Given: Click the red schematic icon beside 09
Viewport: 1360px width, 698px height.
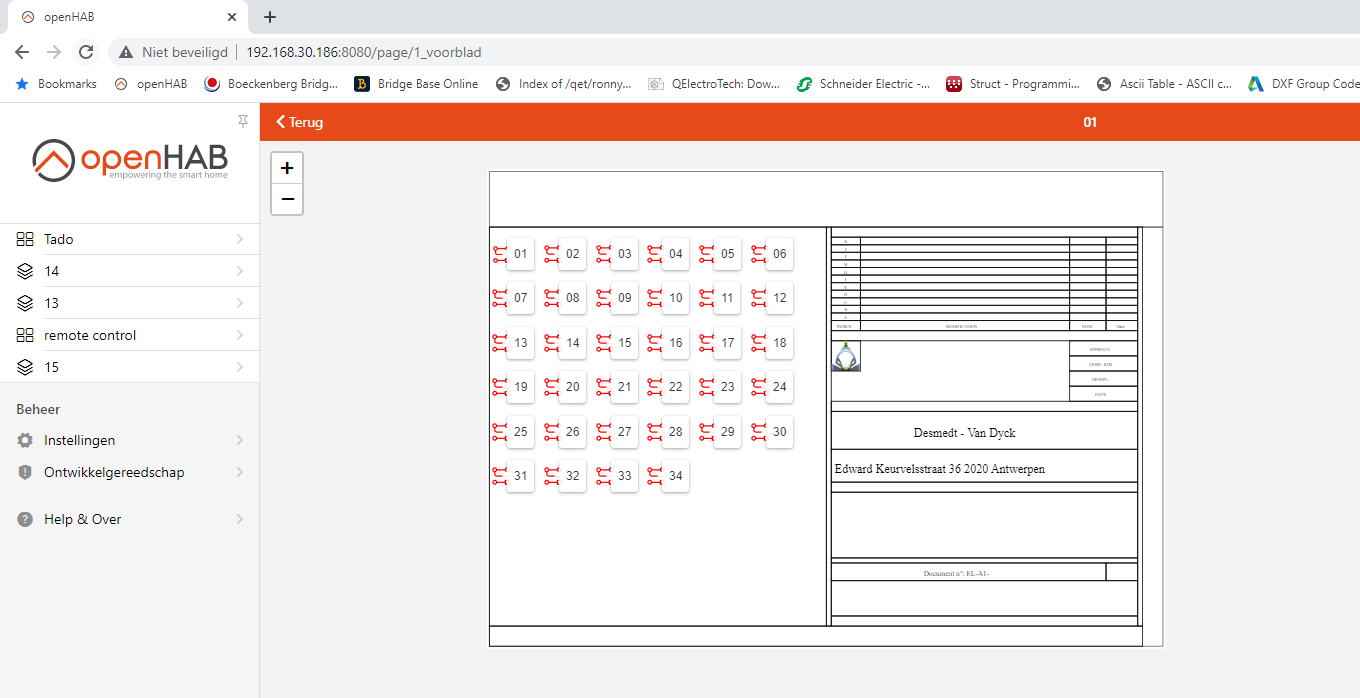Looking at the screenshot, I should (604, 298).
